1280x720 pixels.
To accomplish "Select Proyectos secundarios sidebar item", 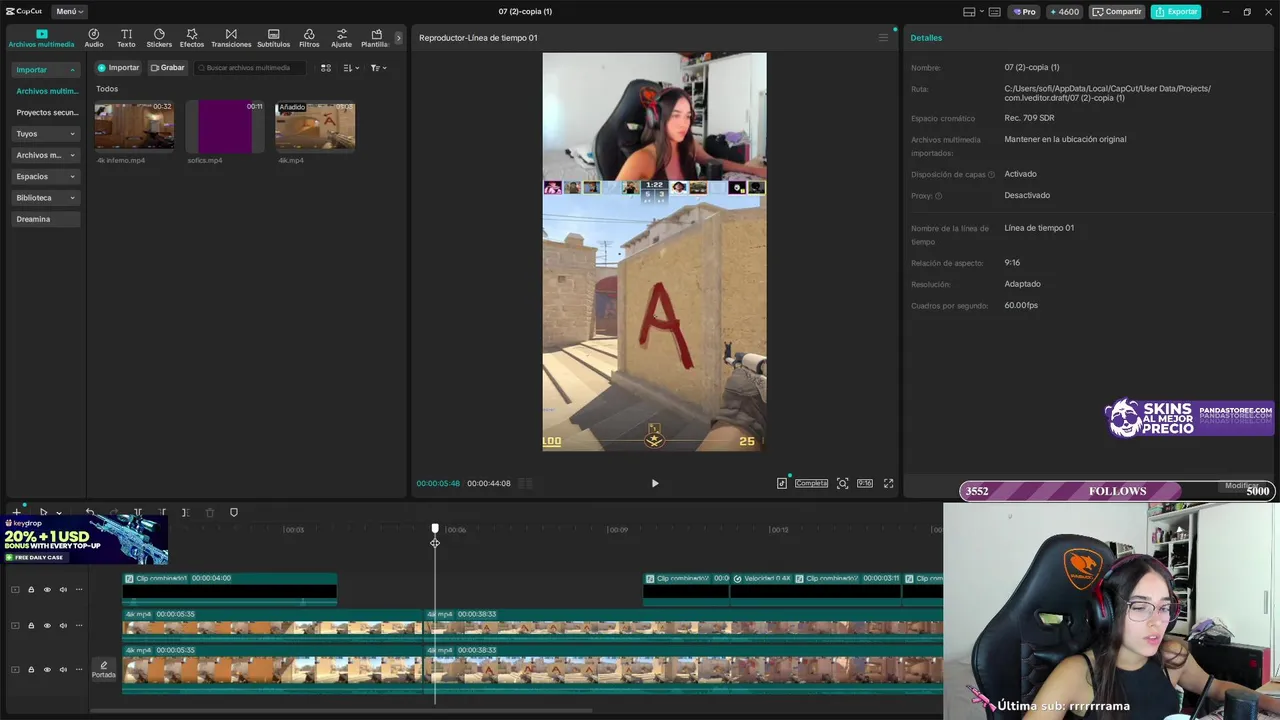I will point(46,113).
